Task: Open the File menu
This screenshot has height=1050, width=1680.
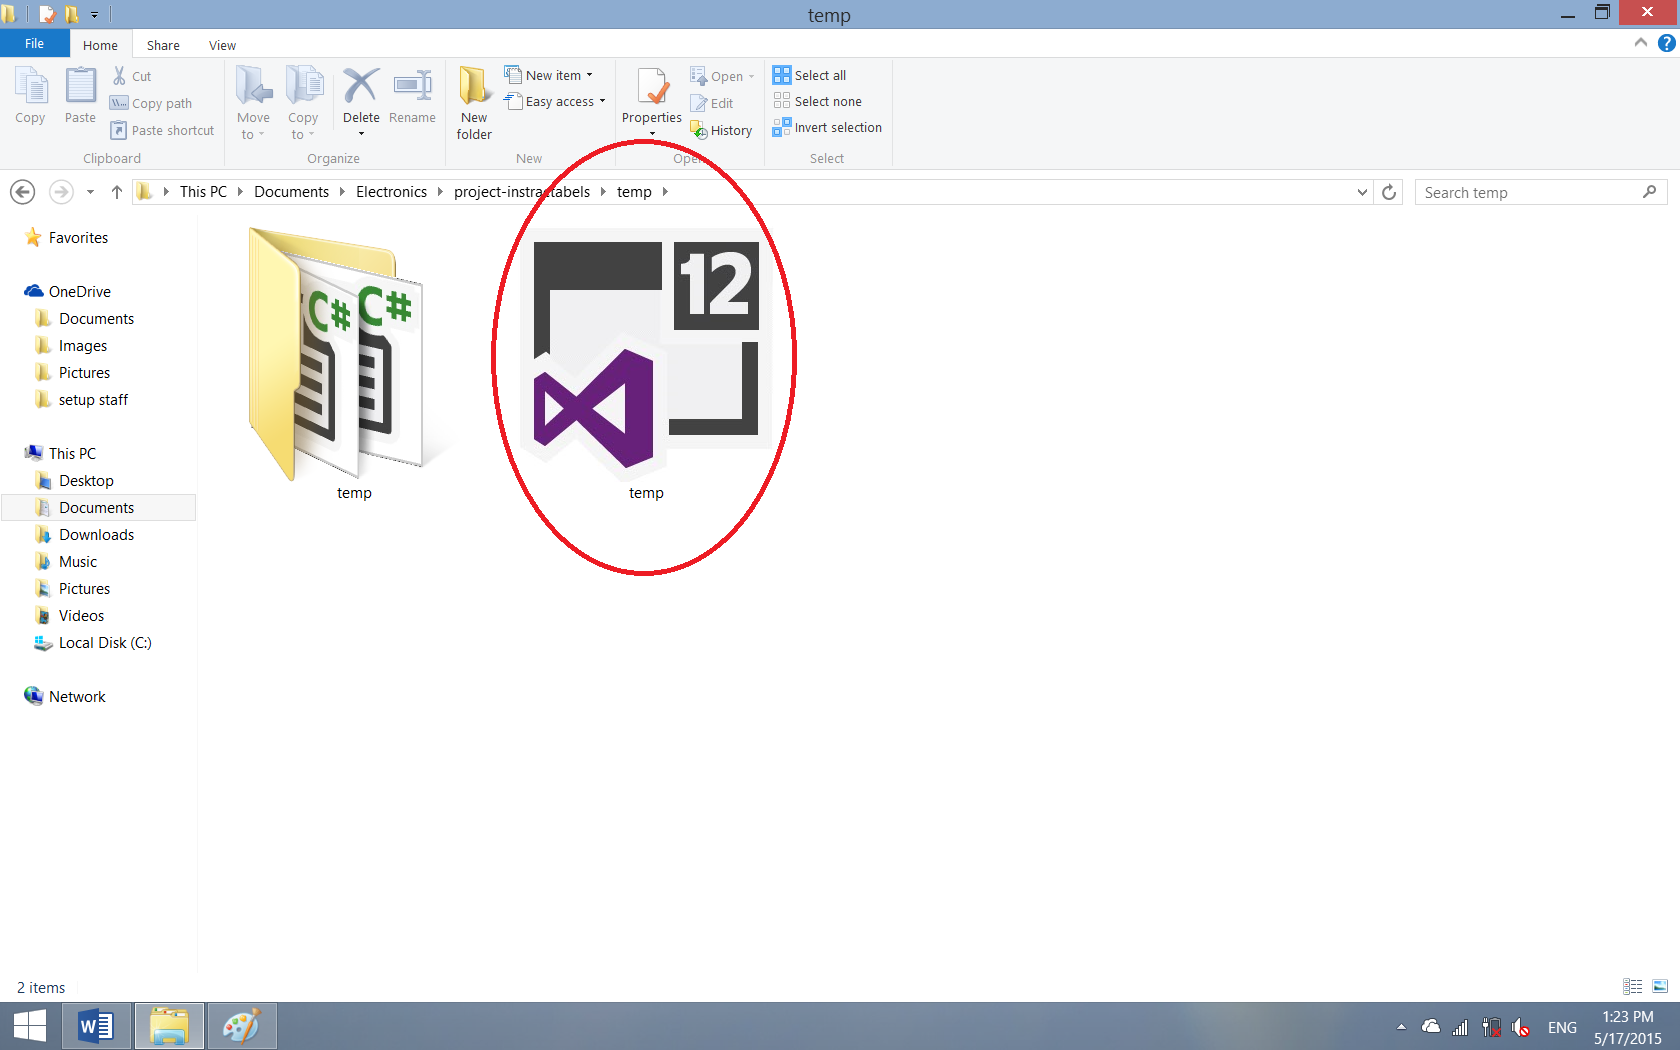Action: click(35, 43)
